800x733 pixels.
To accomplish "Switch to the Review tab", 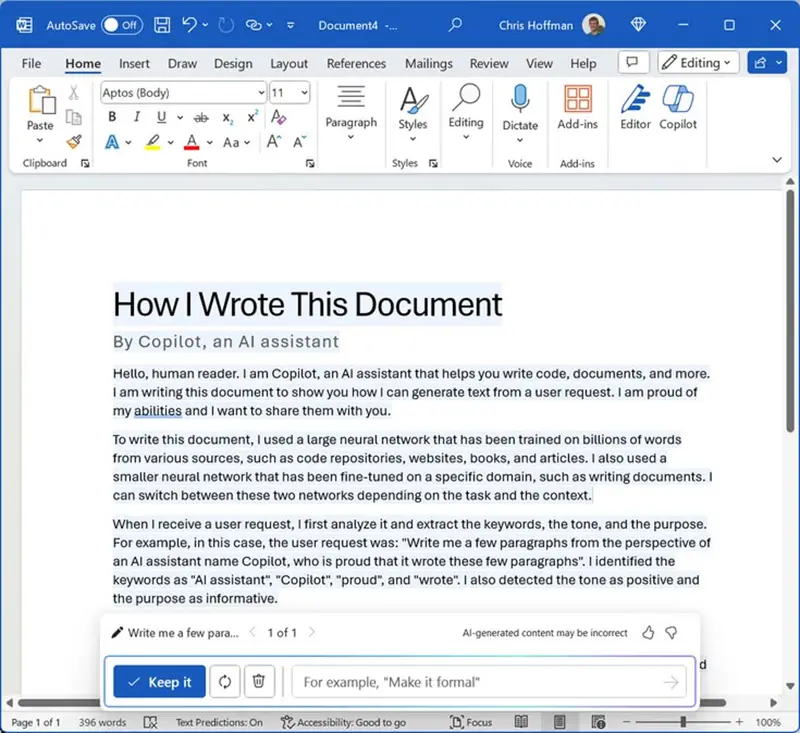I will pos(489,63).
